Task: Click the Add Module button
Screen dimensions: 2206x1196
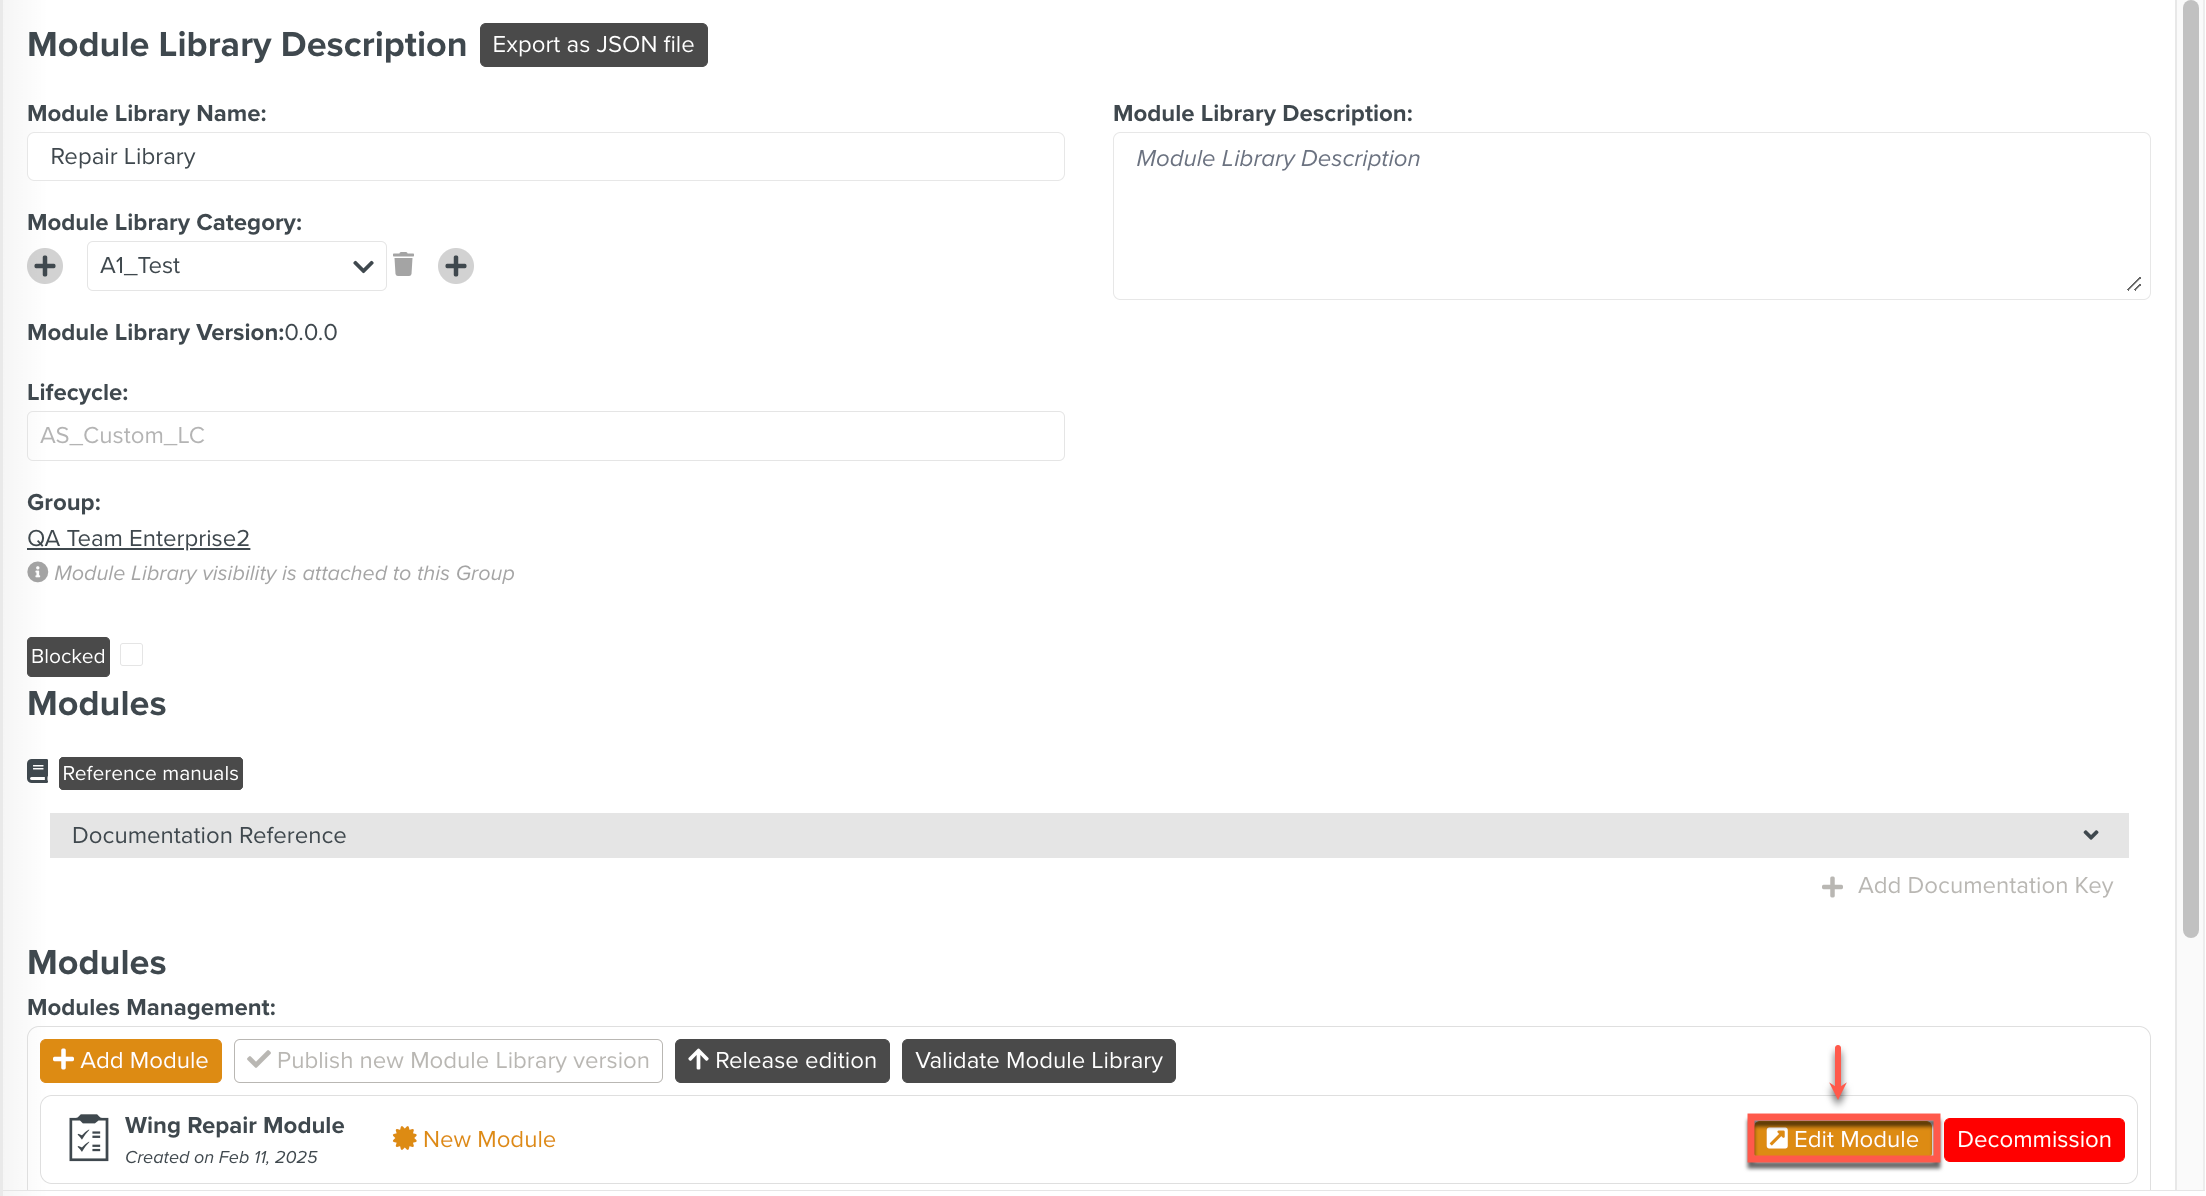Action: pos(131,1060)
